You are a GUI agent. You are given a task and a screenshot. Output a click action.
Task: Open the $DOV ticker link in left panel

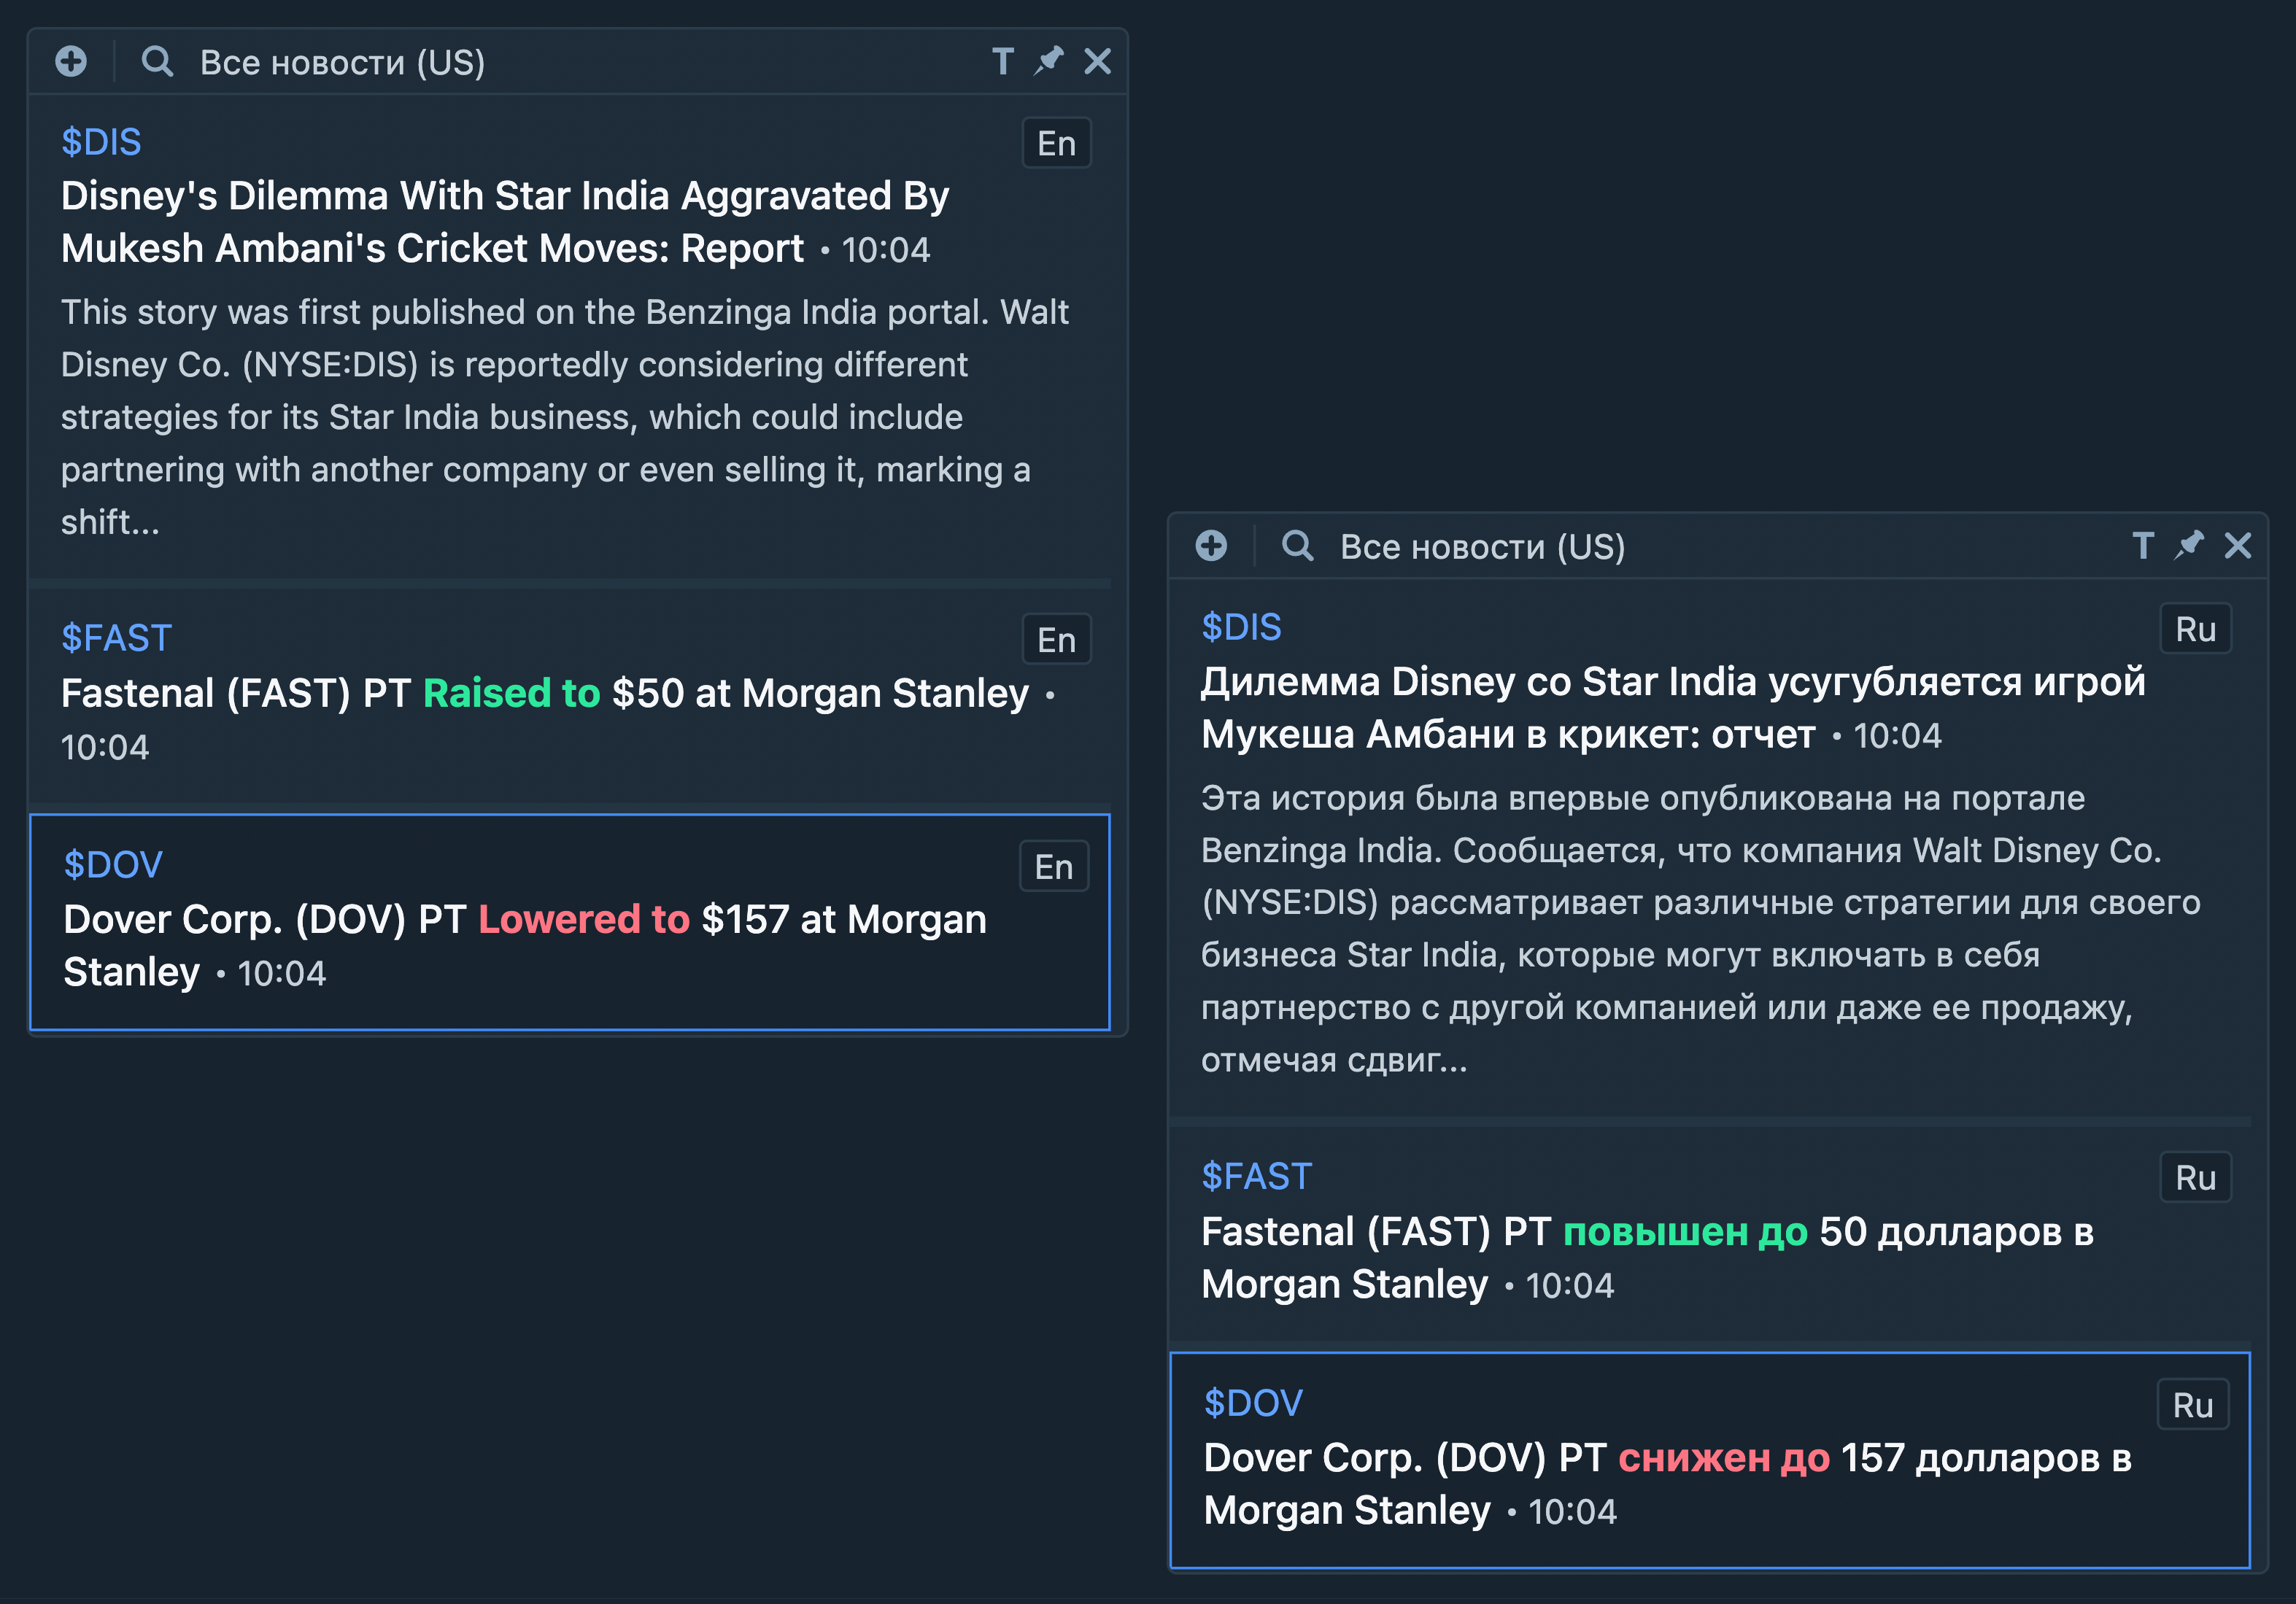113,865
